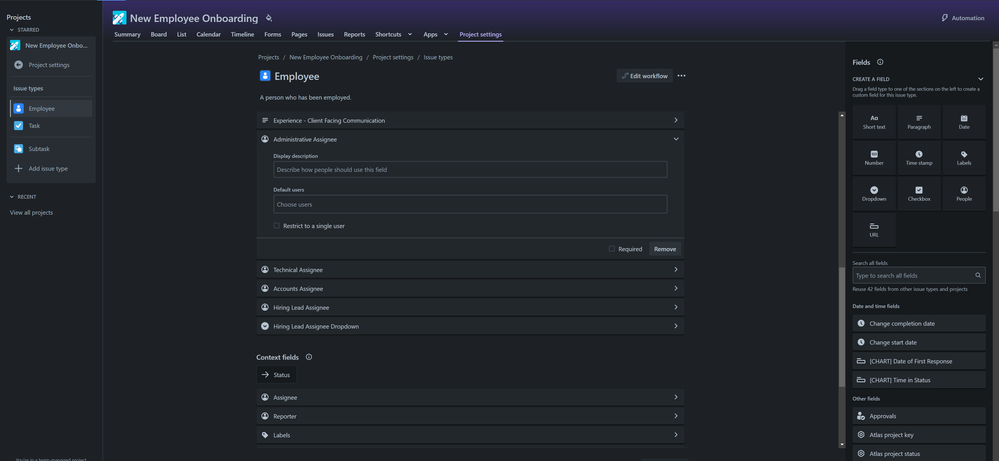Select the Change completion date field

point(919,323)
